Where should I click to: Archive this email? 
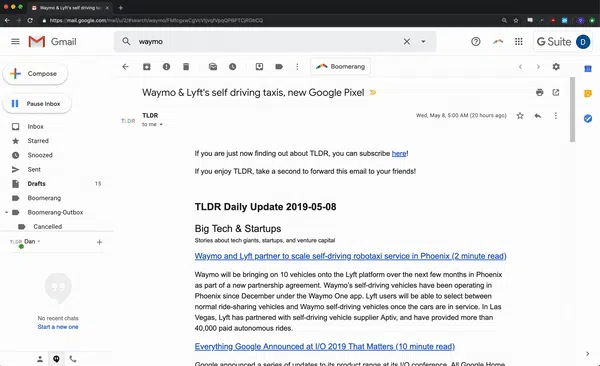[147, 67]
